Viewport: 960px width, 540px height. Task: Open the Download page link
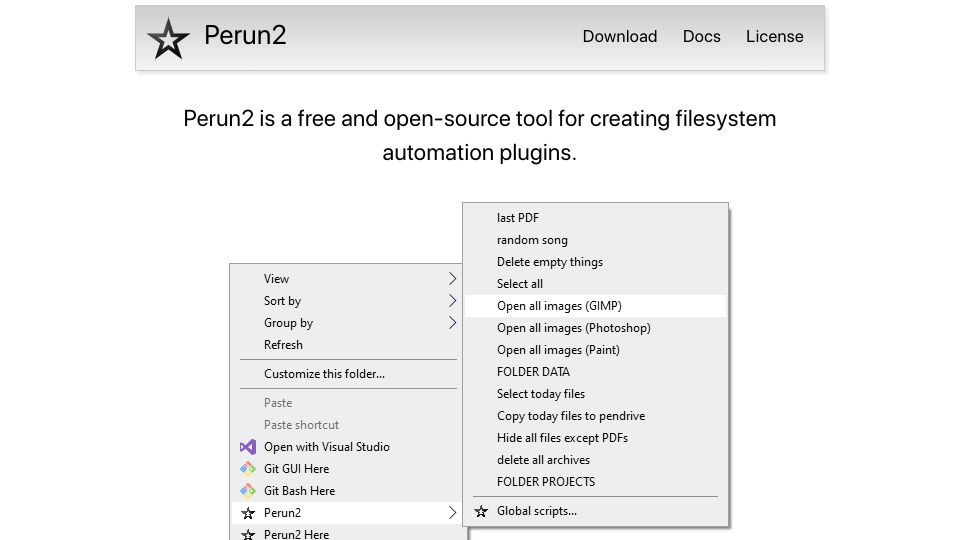click(620, 36)
